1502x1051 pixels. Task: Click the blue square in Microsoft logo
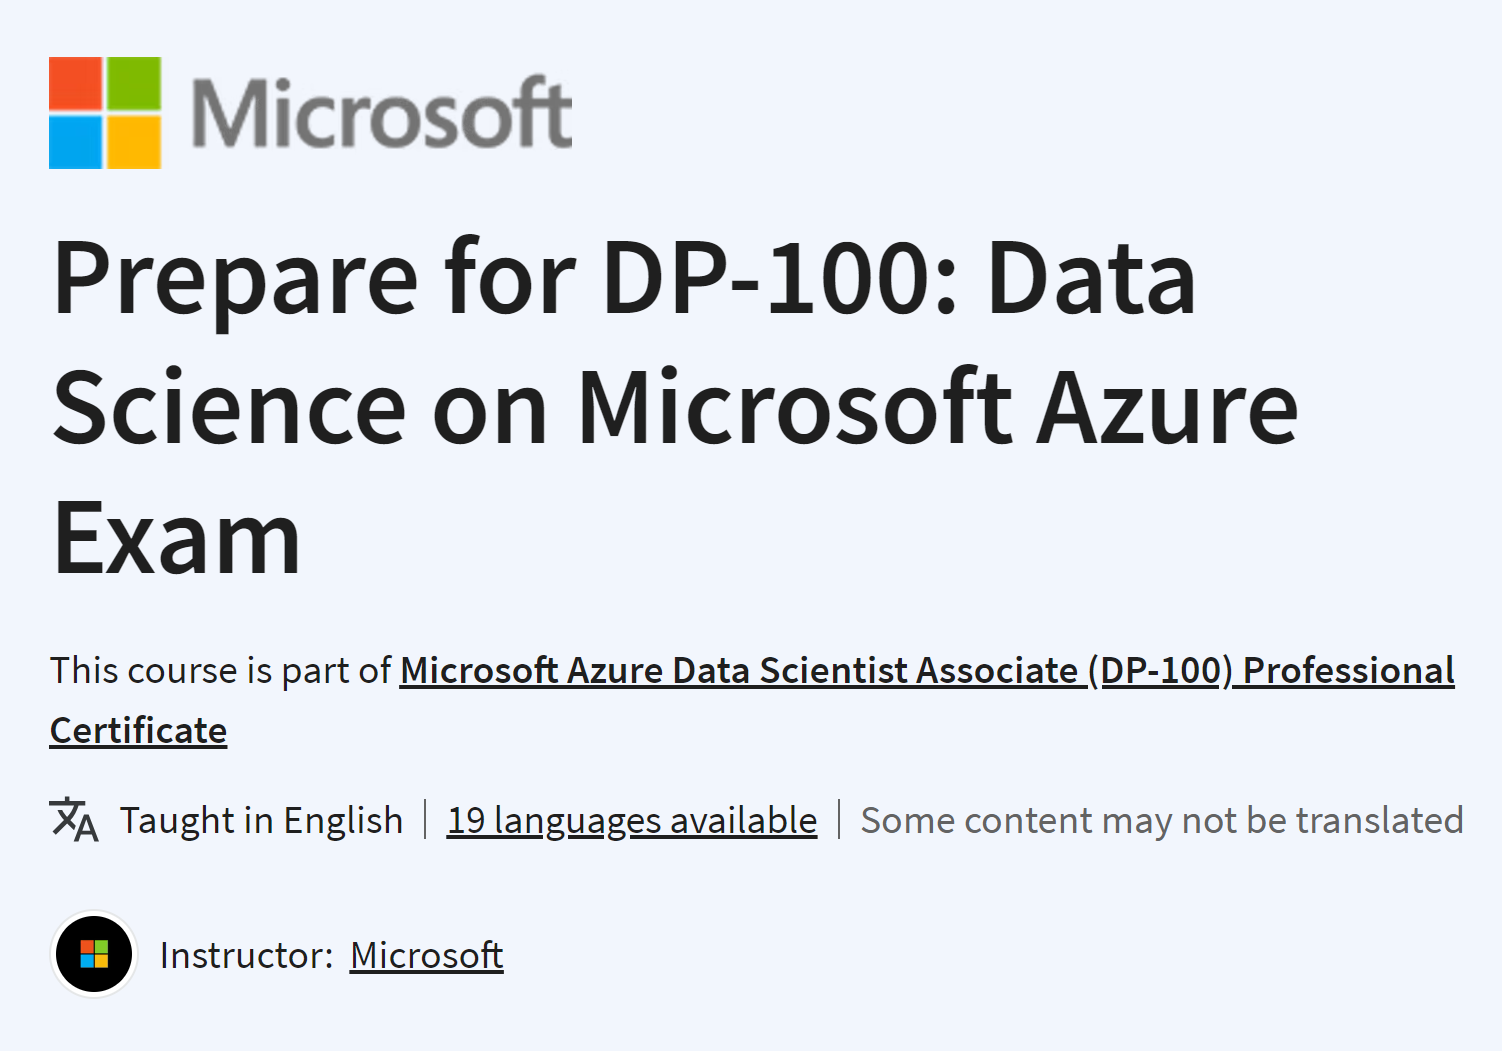point(76,142)
